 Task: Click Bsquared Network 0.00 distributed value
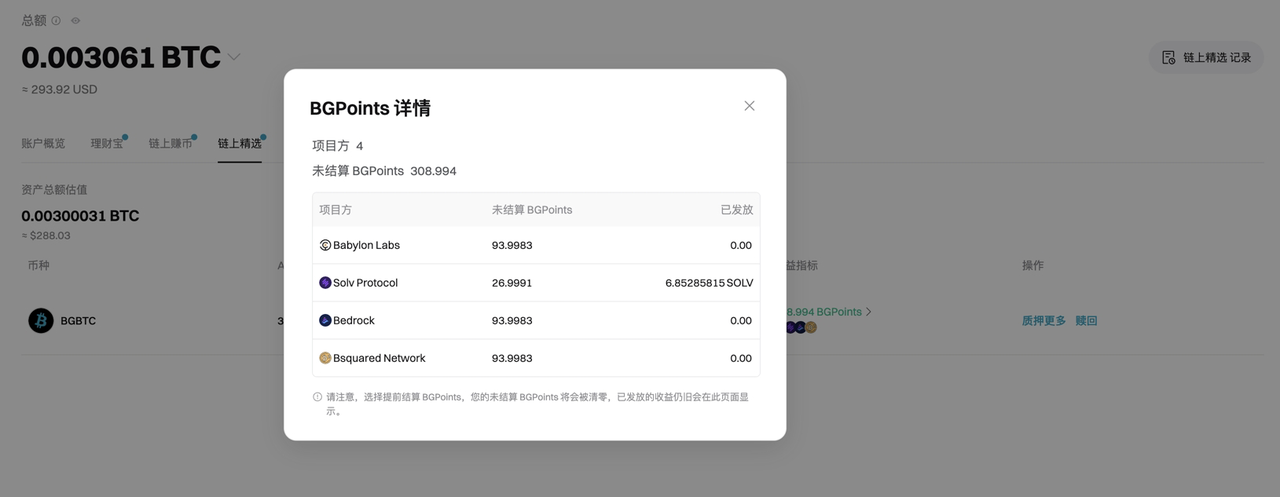pos(741,358)
